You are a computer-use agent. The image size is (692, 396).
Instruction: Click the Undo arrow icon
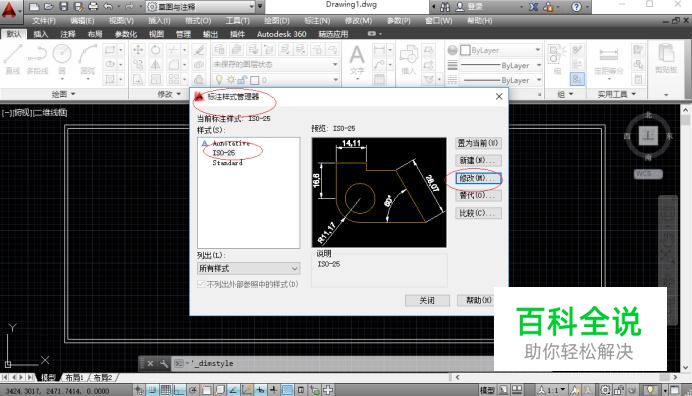[x=108, y=7]
